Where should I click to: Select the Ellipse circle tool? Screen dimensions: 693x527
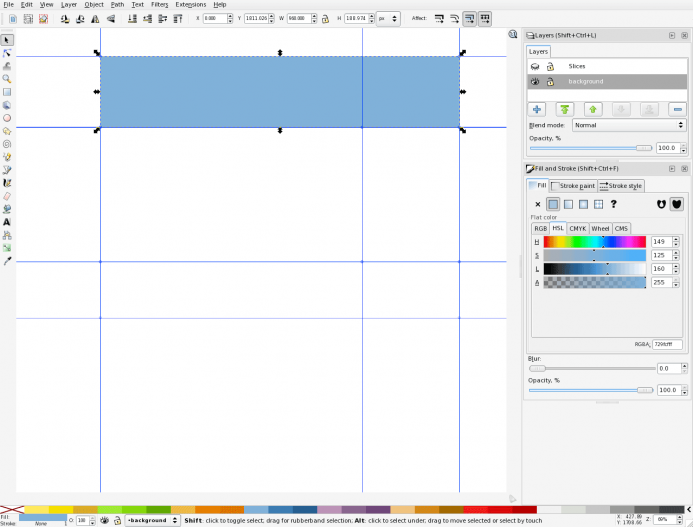7,118
